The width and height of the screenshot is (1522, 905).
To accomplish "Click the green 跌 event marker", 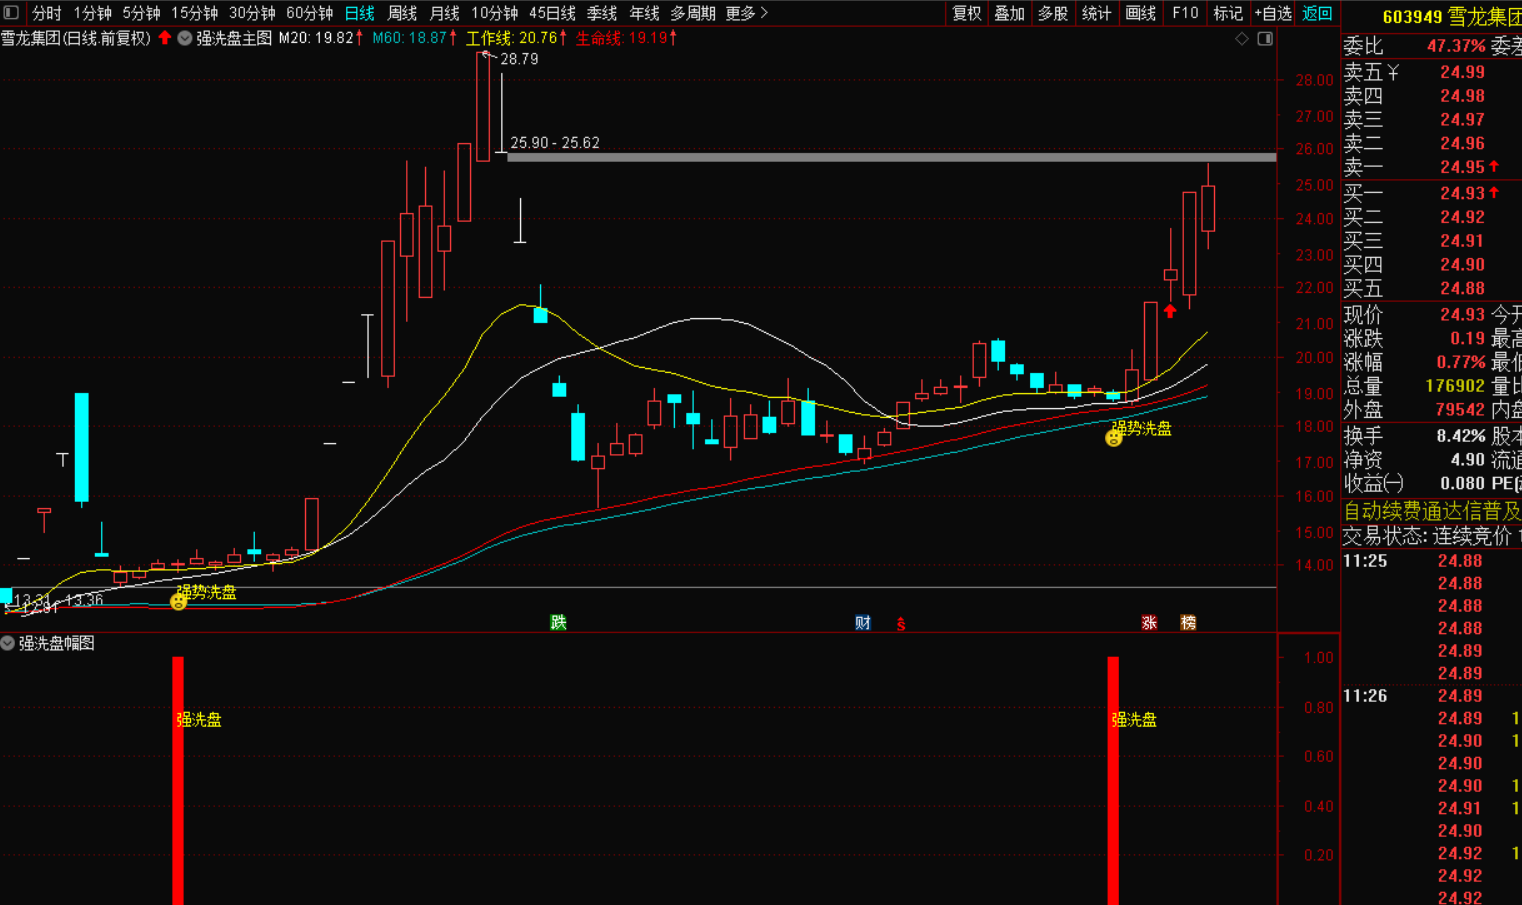I will tap(558, 623).
